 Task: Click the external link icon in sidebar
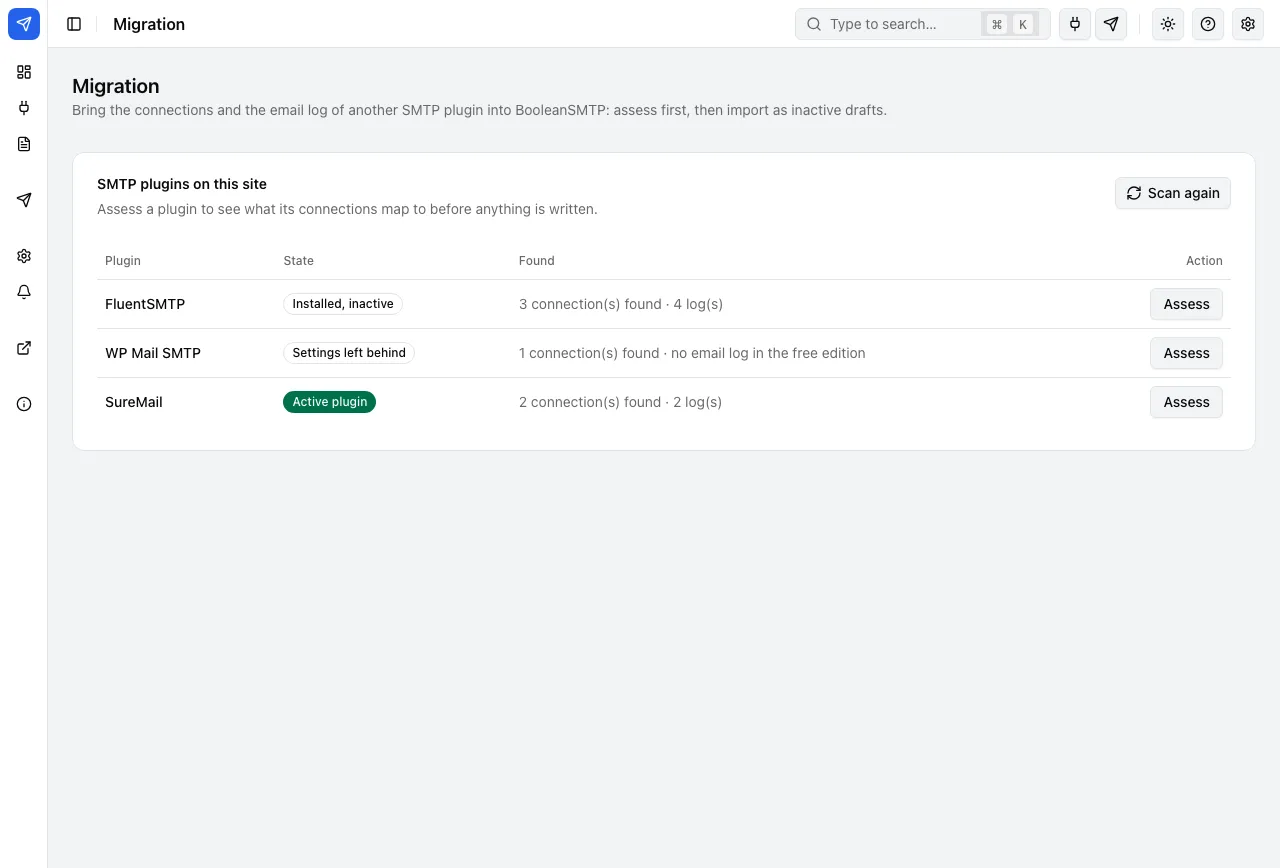[24, 348]
